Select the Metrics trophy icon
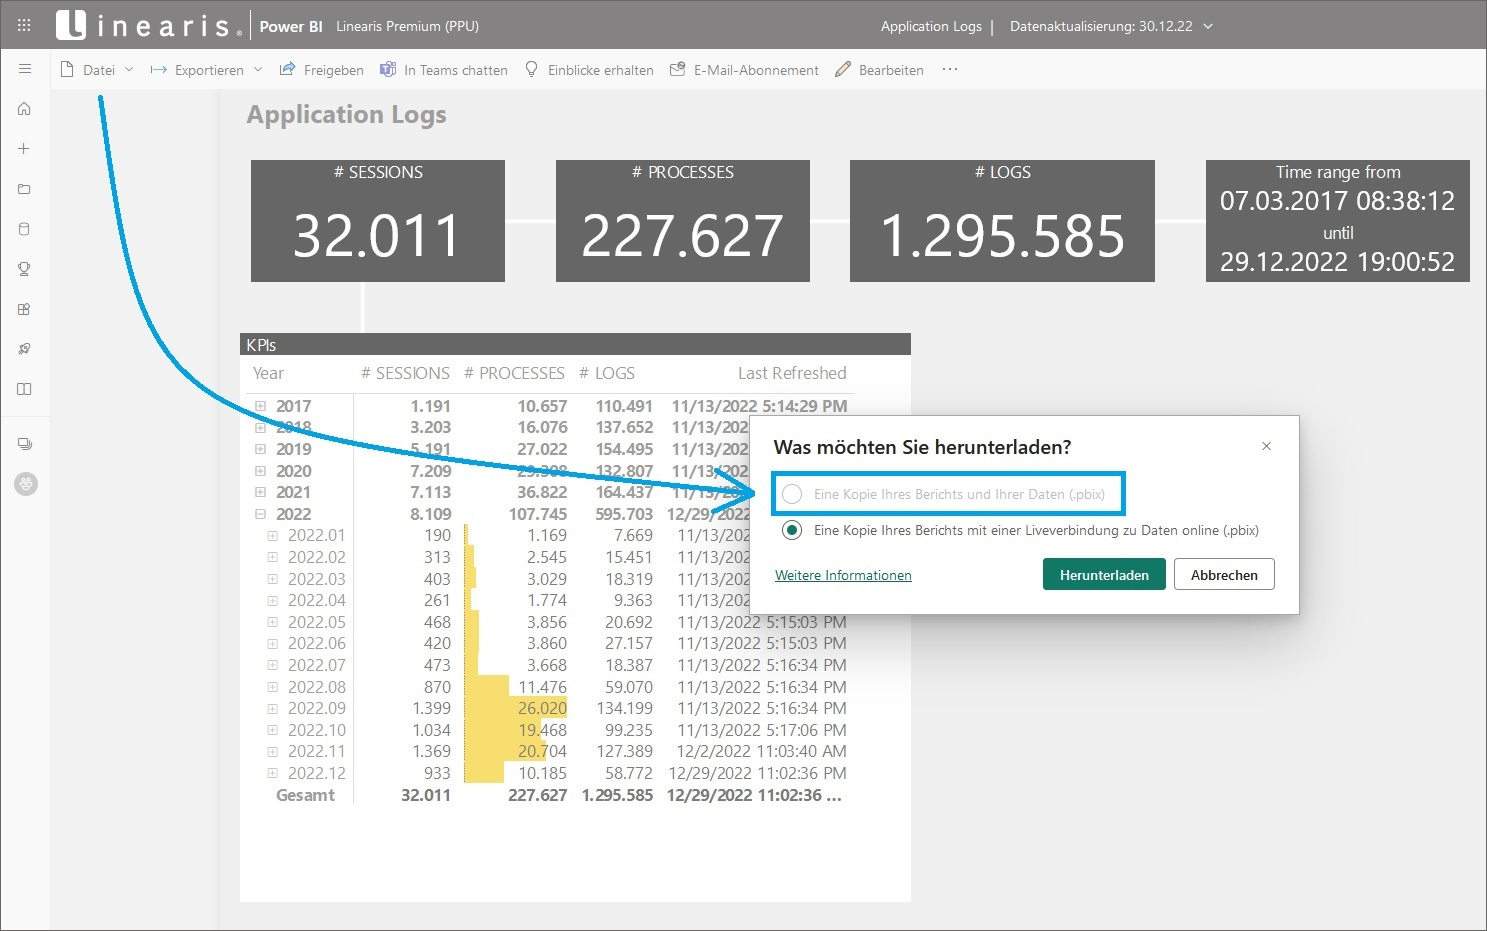 pos(24,268)
